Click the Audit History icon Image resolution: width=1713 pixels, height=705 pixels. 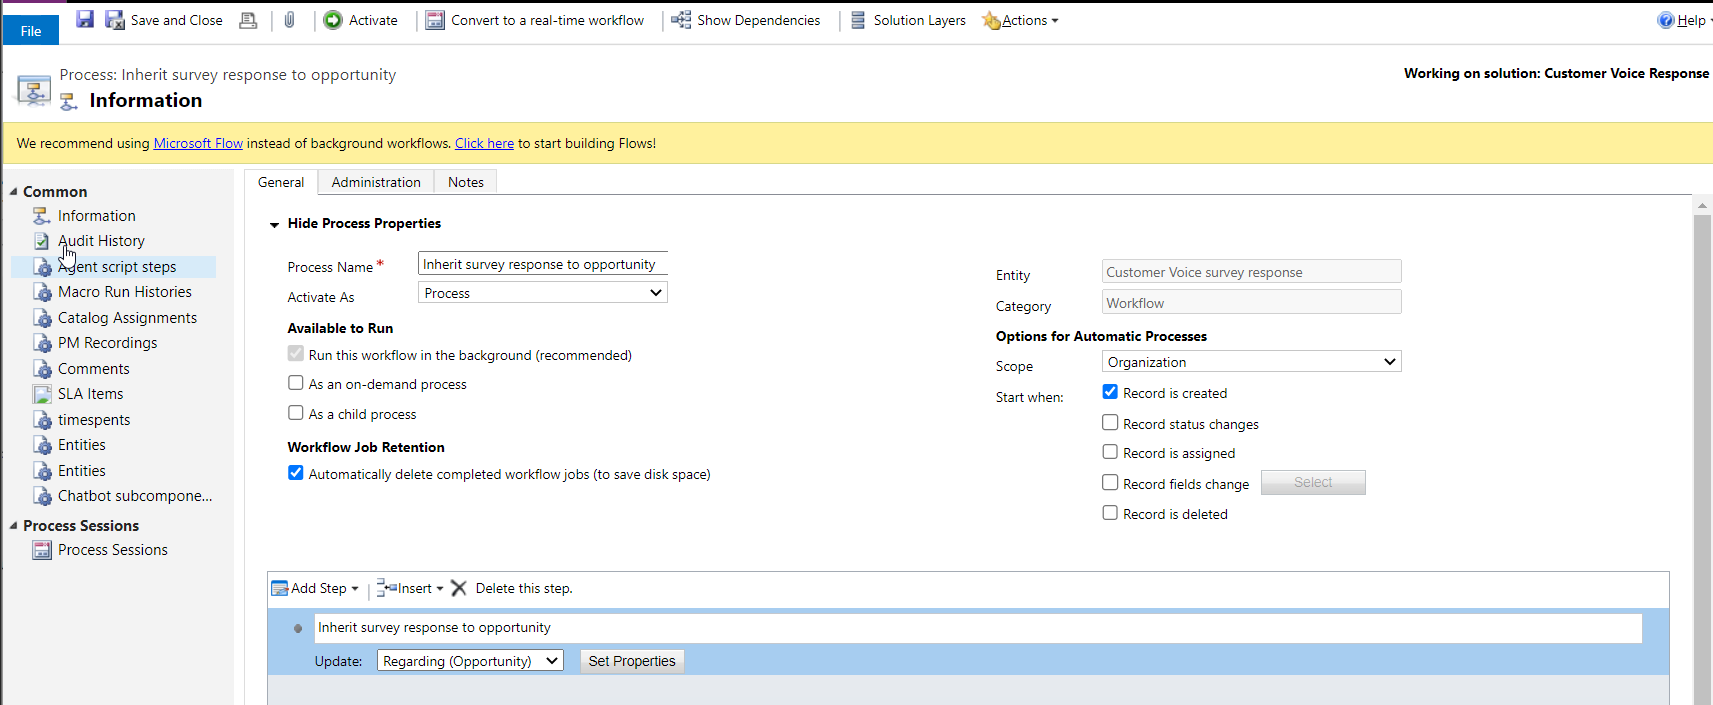(42, 241)
